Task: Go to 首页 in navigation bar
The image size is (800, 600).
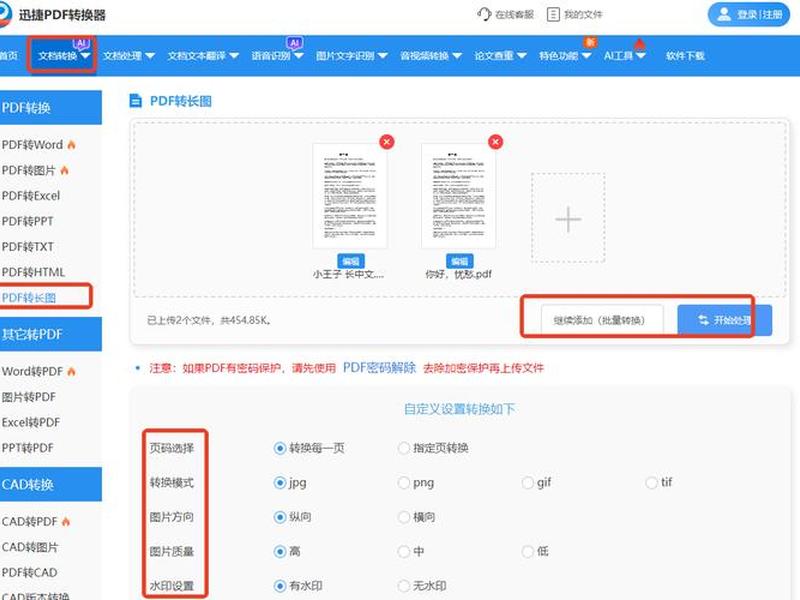Action: 9,56
